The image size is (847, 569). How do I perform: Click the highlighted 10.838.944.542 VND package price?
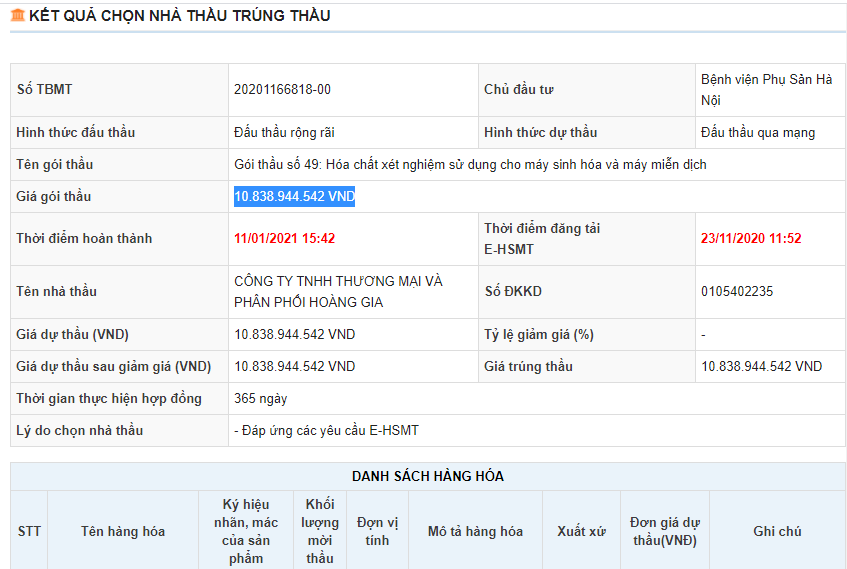point(294,196)
